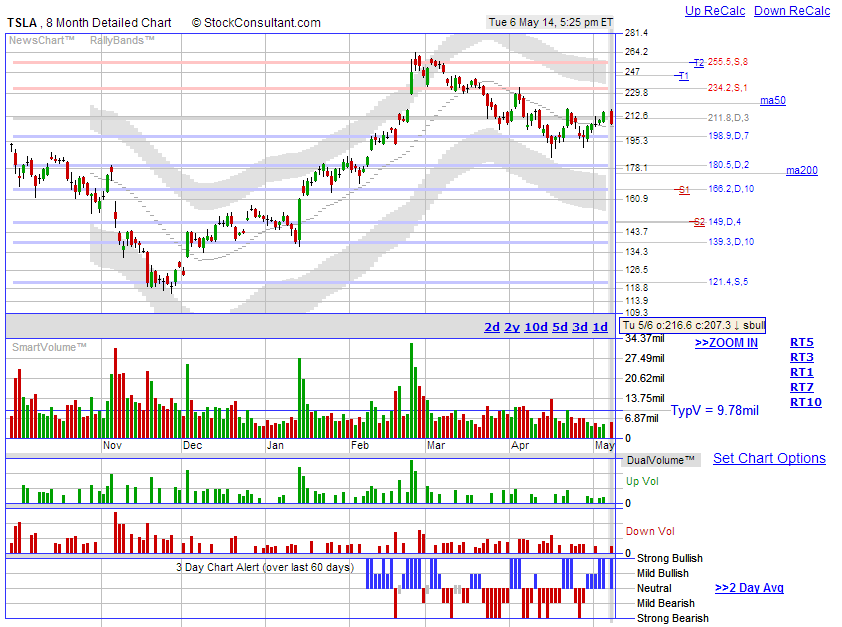Switch to the 10d chart view
The width and height of the screenshot is (842, 627).
[x=536, y=327]
